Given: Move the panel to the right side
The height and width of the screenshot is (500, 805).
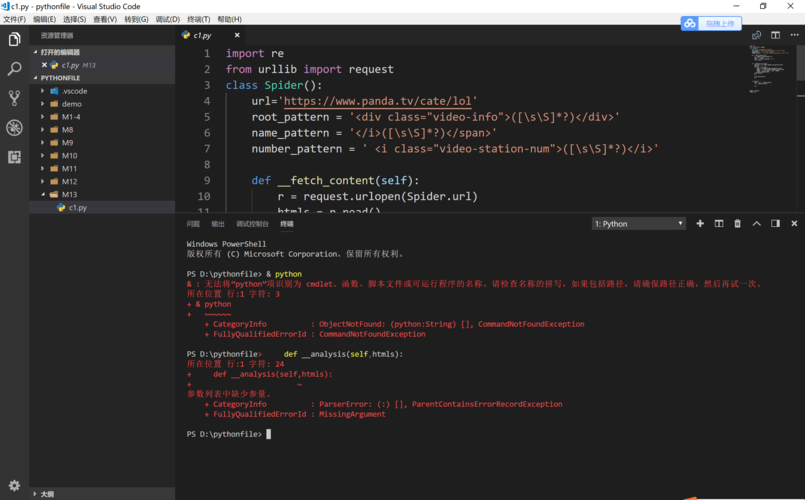Looking at the screenshot, I should (x=775, y=223).
